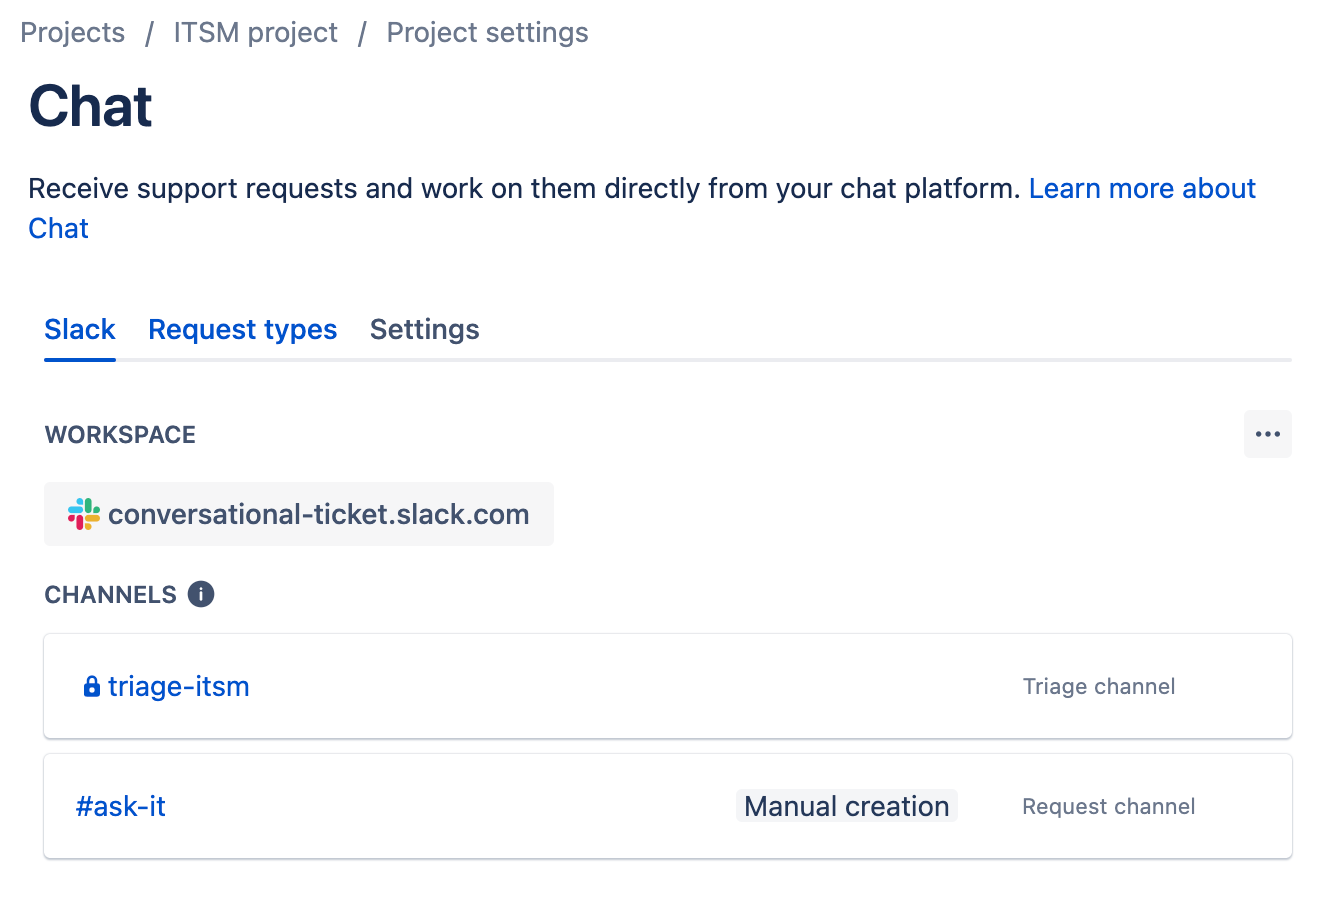This screenshot has height=920, width=1342.
Task: Click the lock icon beside triage-itsm
Action: (91, 686)
